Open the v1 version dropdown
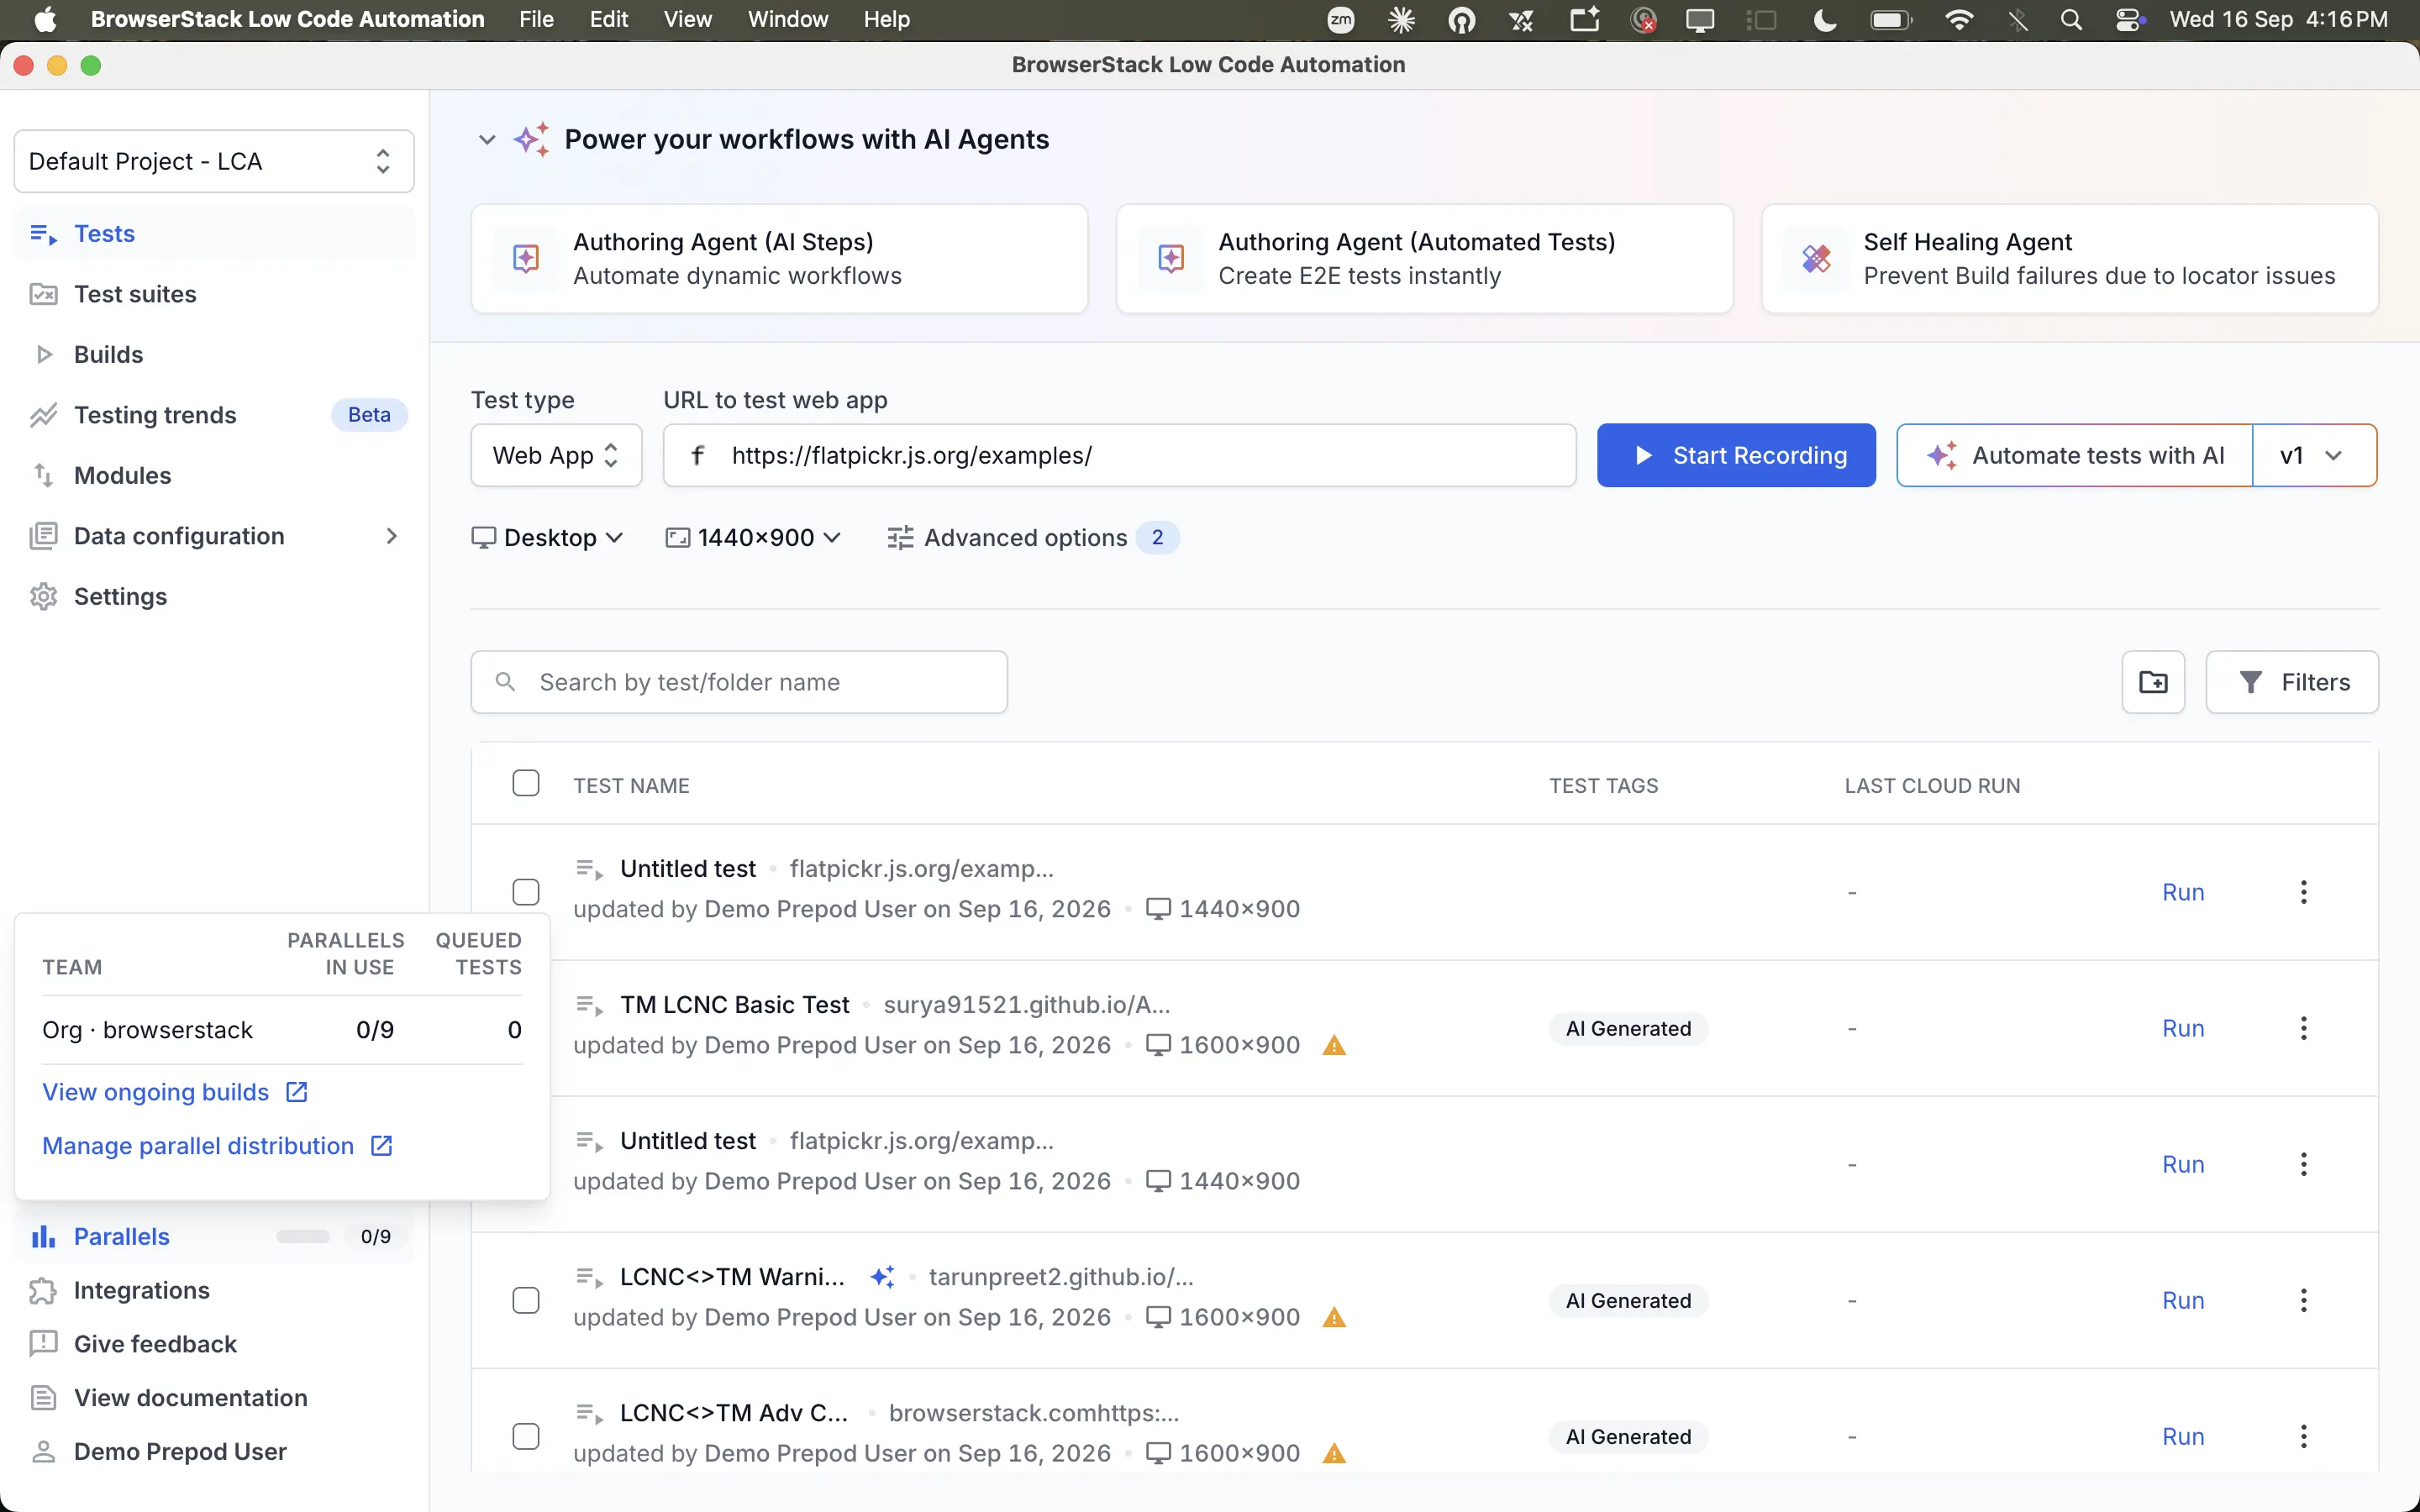 pyautogui.click(x=2313, y=455)
